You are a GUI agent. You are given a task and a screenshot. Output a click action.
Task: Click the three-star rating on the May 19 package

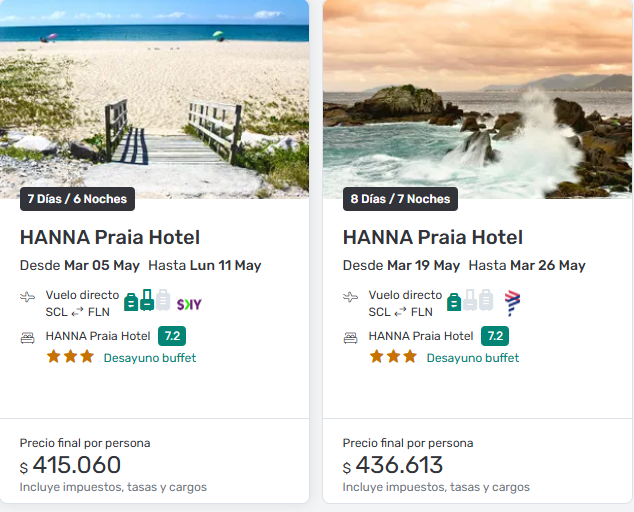click(x=393, y=357)
